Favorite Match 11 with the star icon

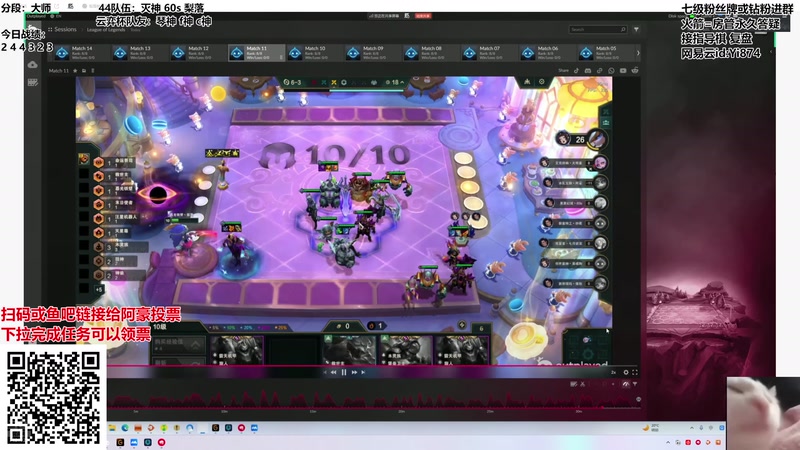[x=76, y=70]
